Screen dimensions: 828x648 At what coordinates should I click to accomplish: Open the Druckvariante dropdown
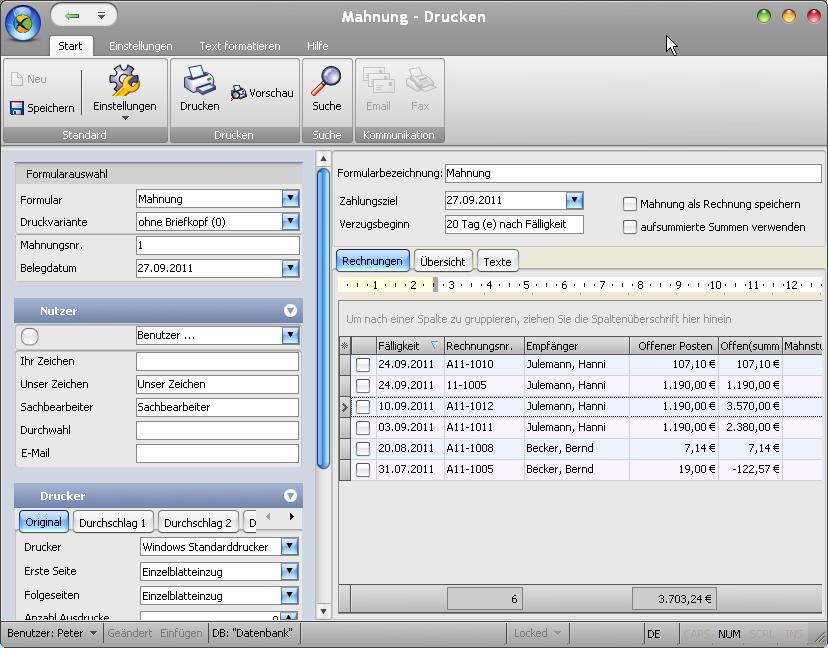pos(290,222)
